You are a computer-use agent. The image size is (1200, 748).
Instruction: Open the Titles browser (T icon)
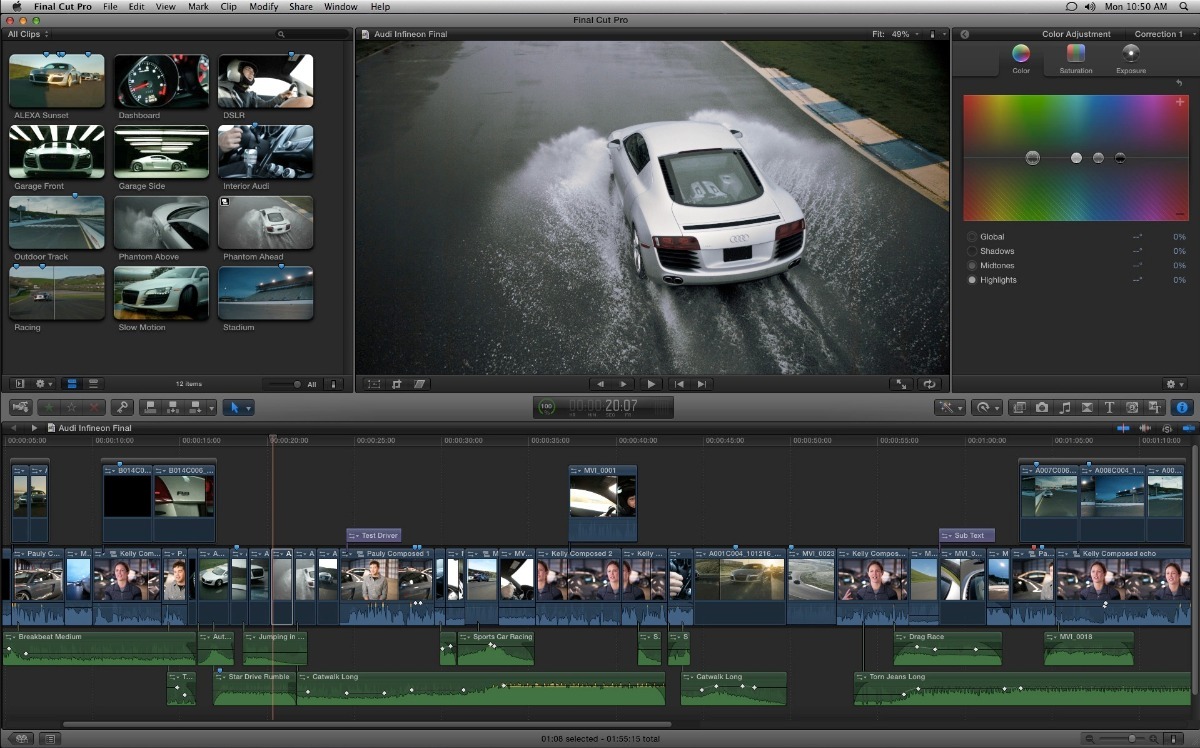pos(1109,408)
